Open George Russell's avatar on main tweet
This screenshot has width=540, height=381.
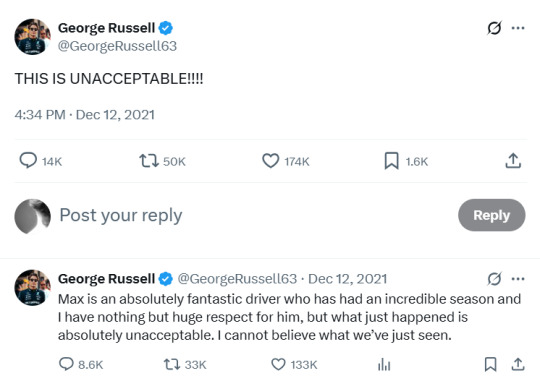[32, 37]
